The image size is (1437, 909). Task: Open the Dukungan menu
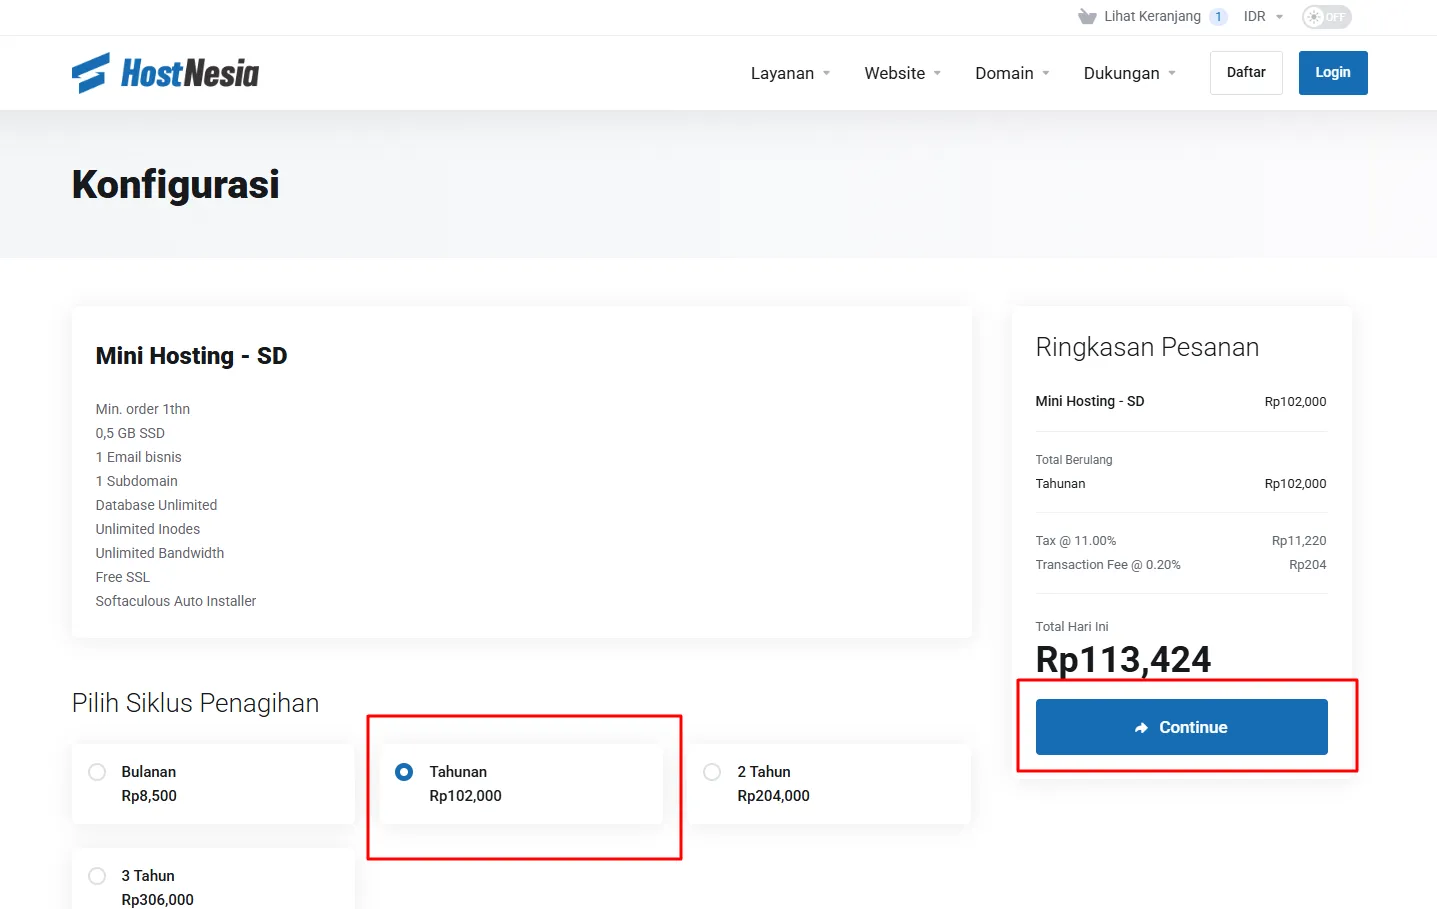[x=1129, y=73]
